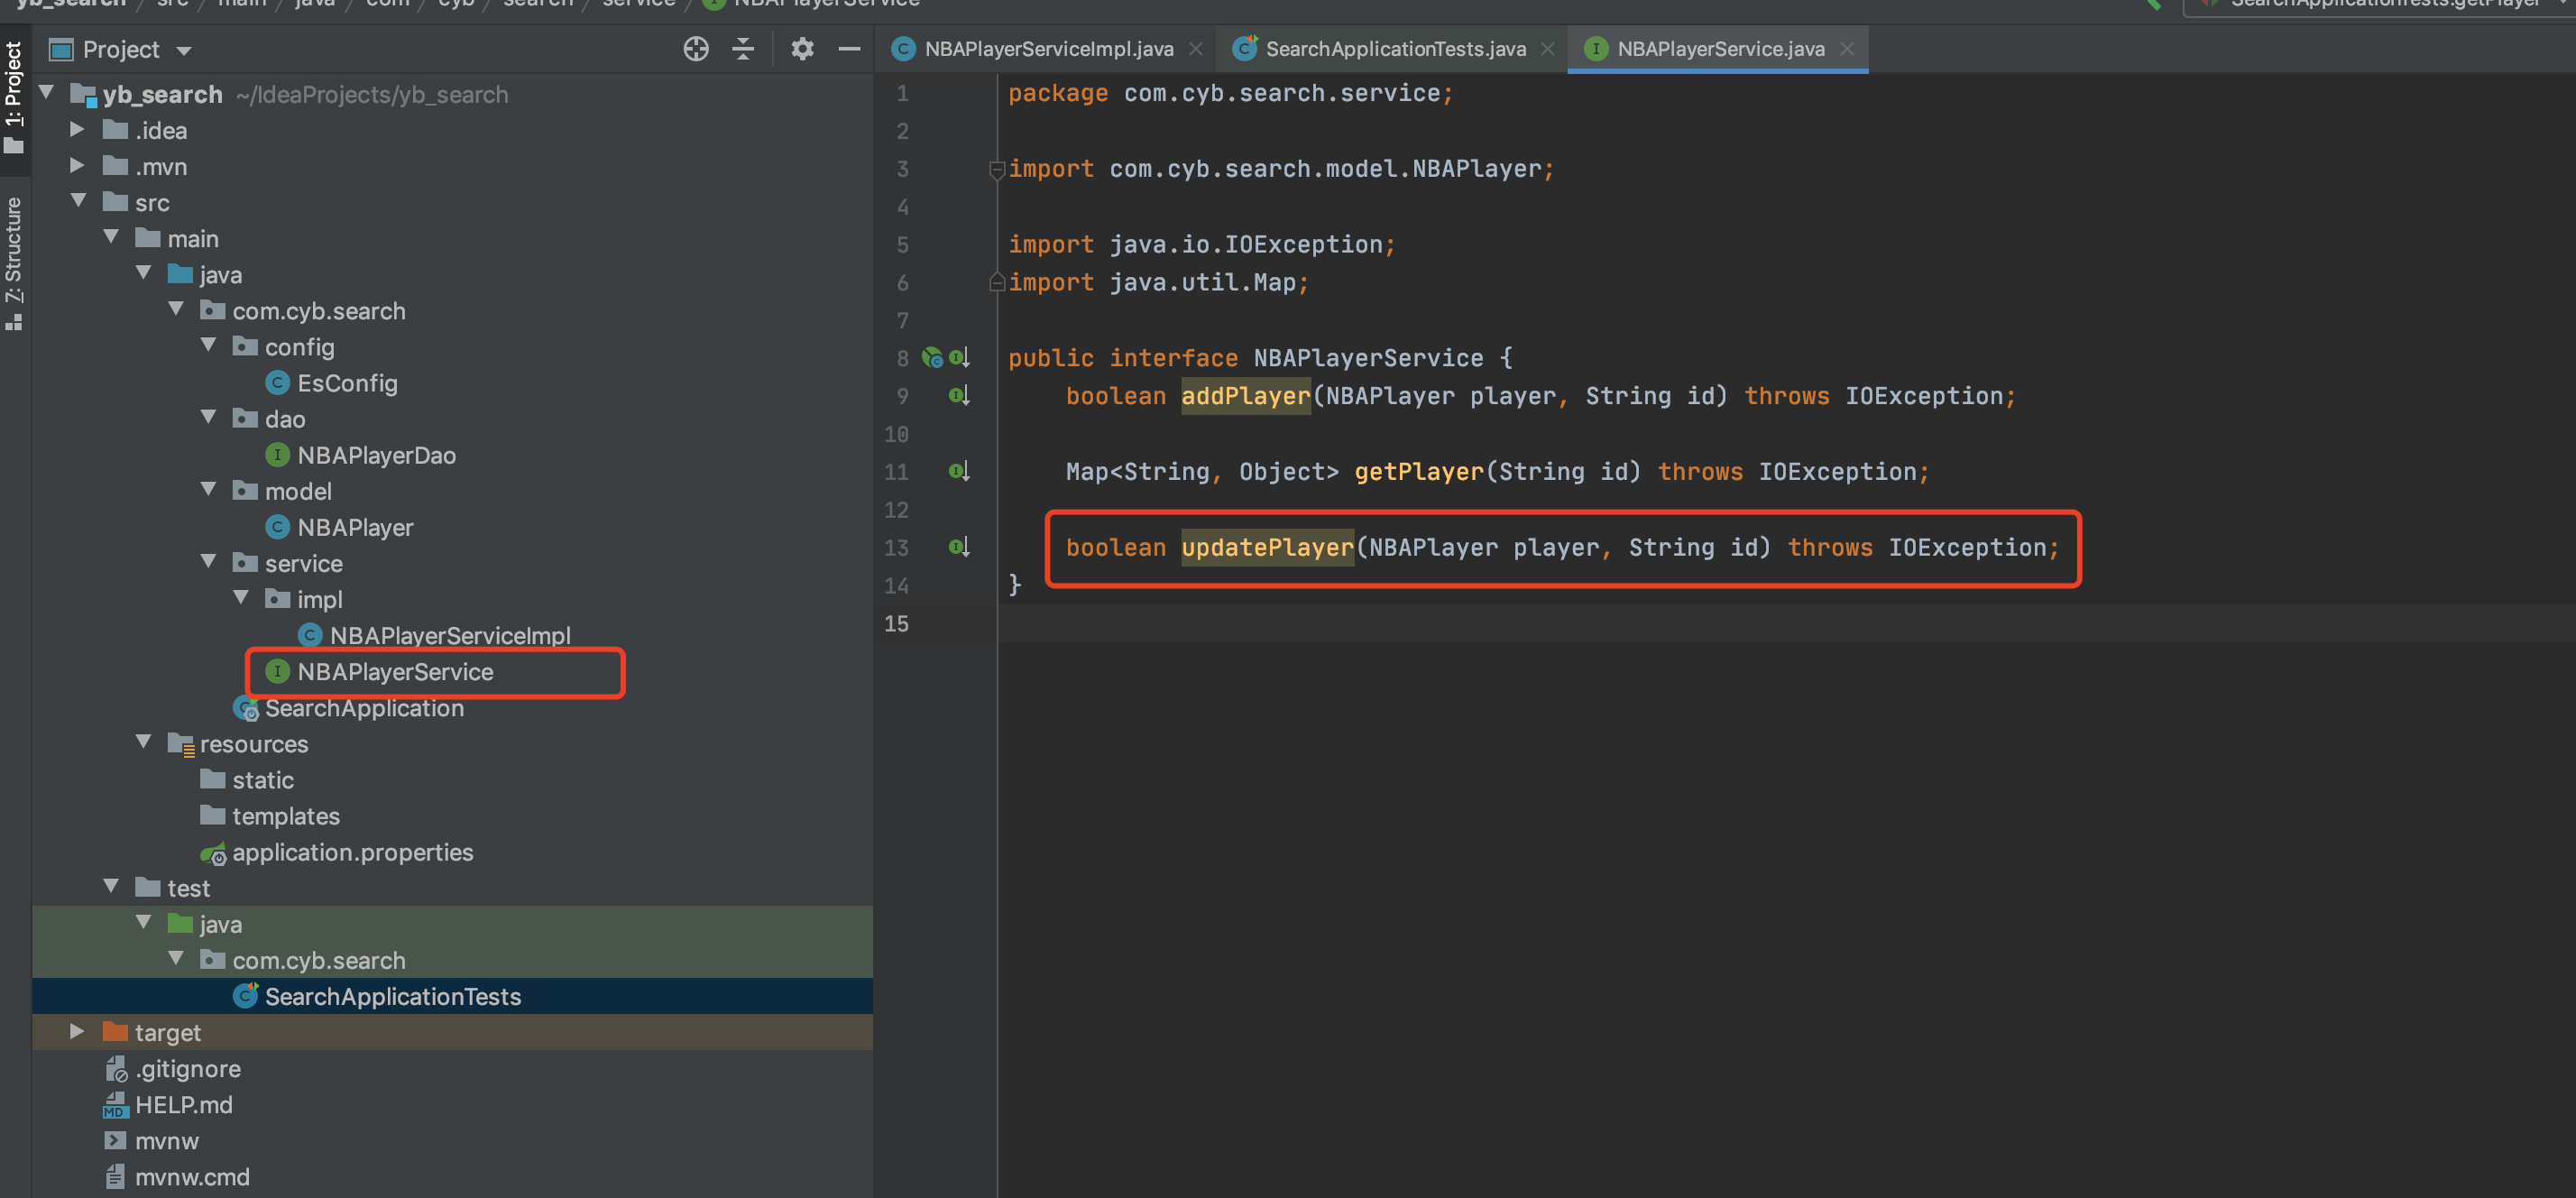Viewport: 2576px width, 1198px height.
Task: Click line number 15 in gutter
Action: (x=896, y=624)
